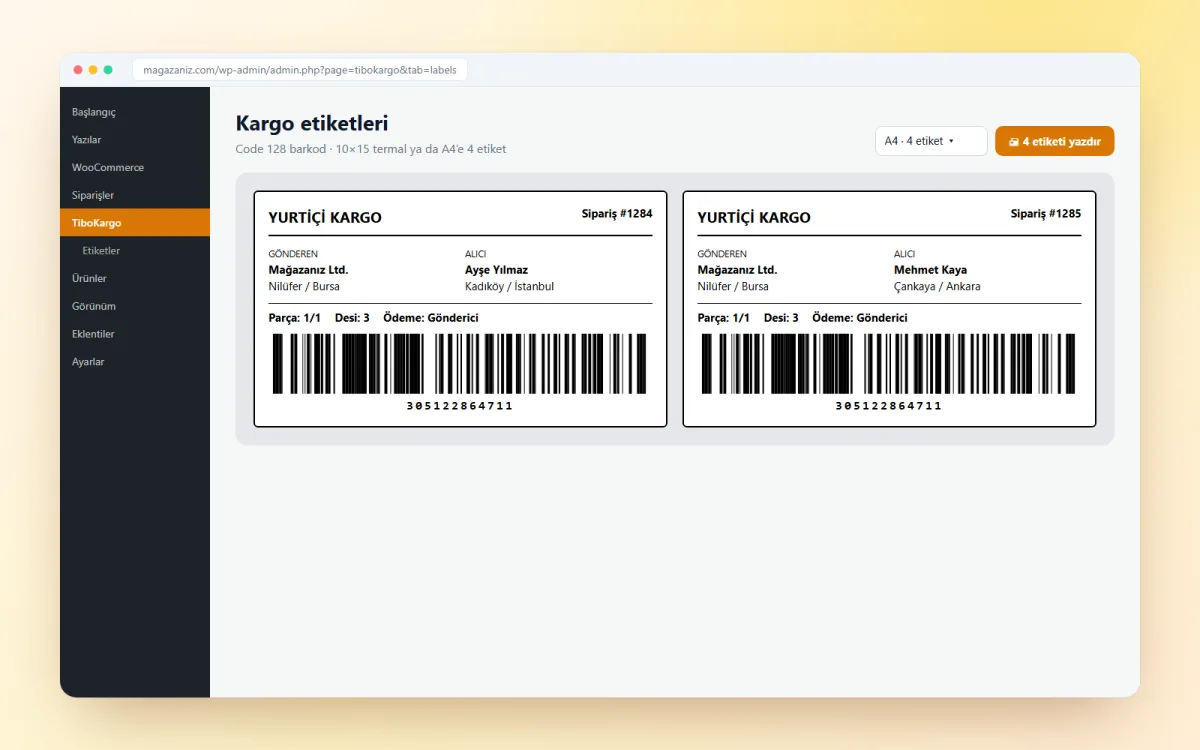The image size is (1200, 750).
Task: Open Görünüm from the sidebar
Action: (135, 306)
